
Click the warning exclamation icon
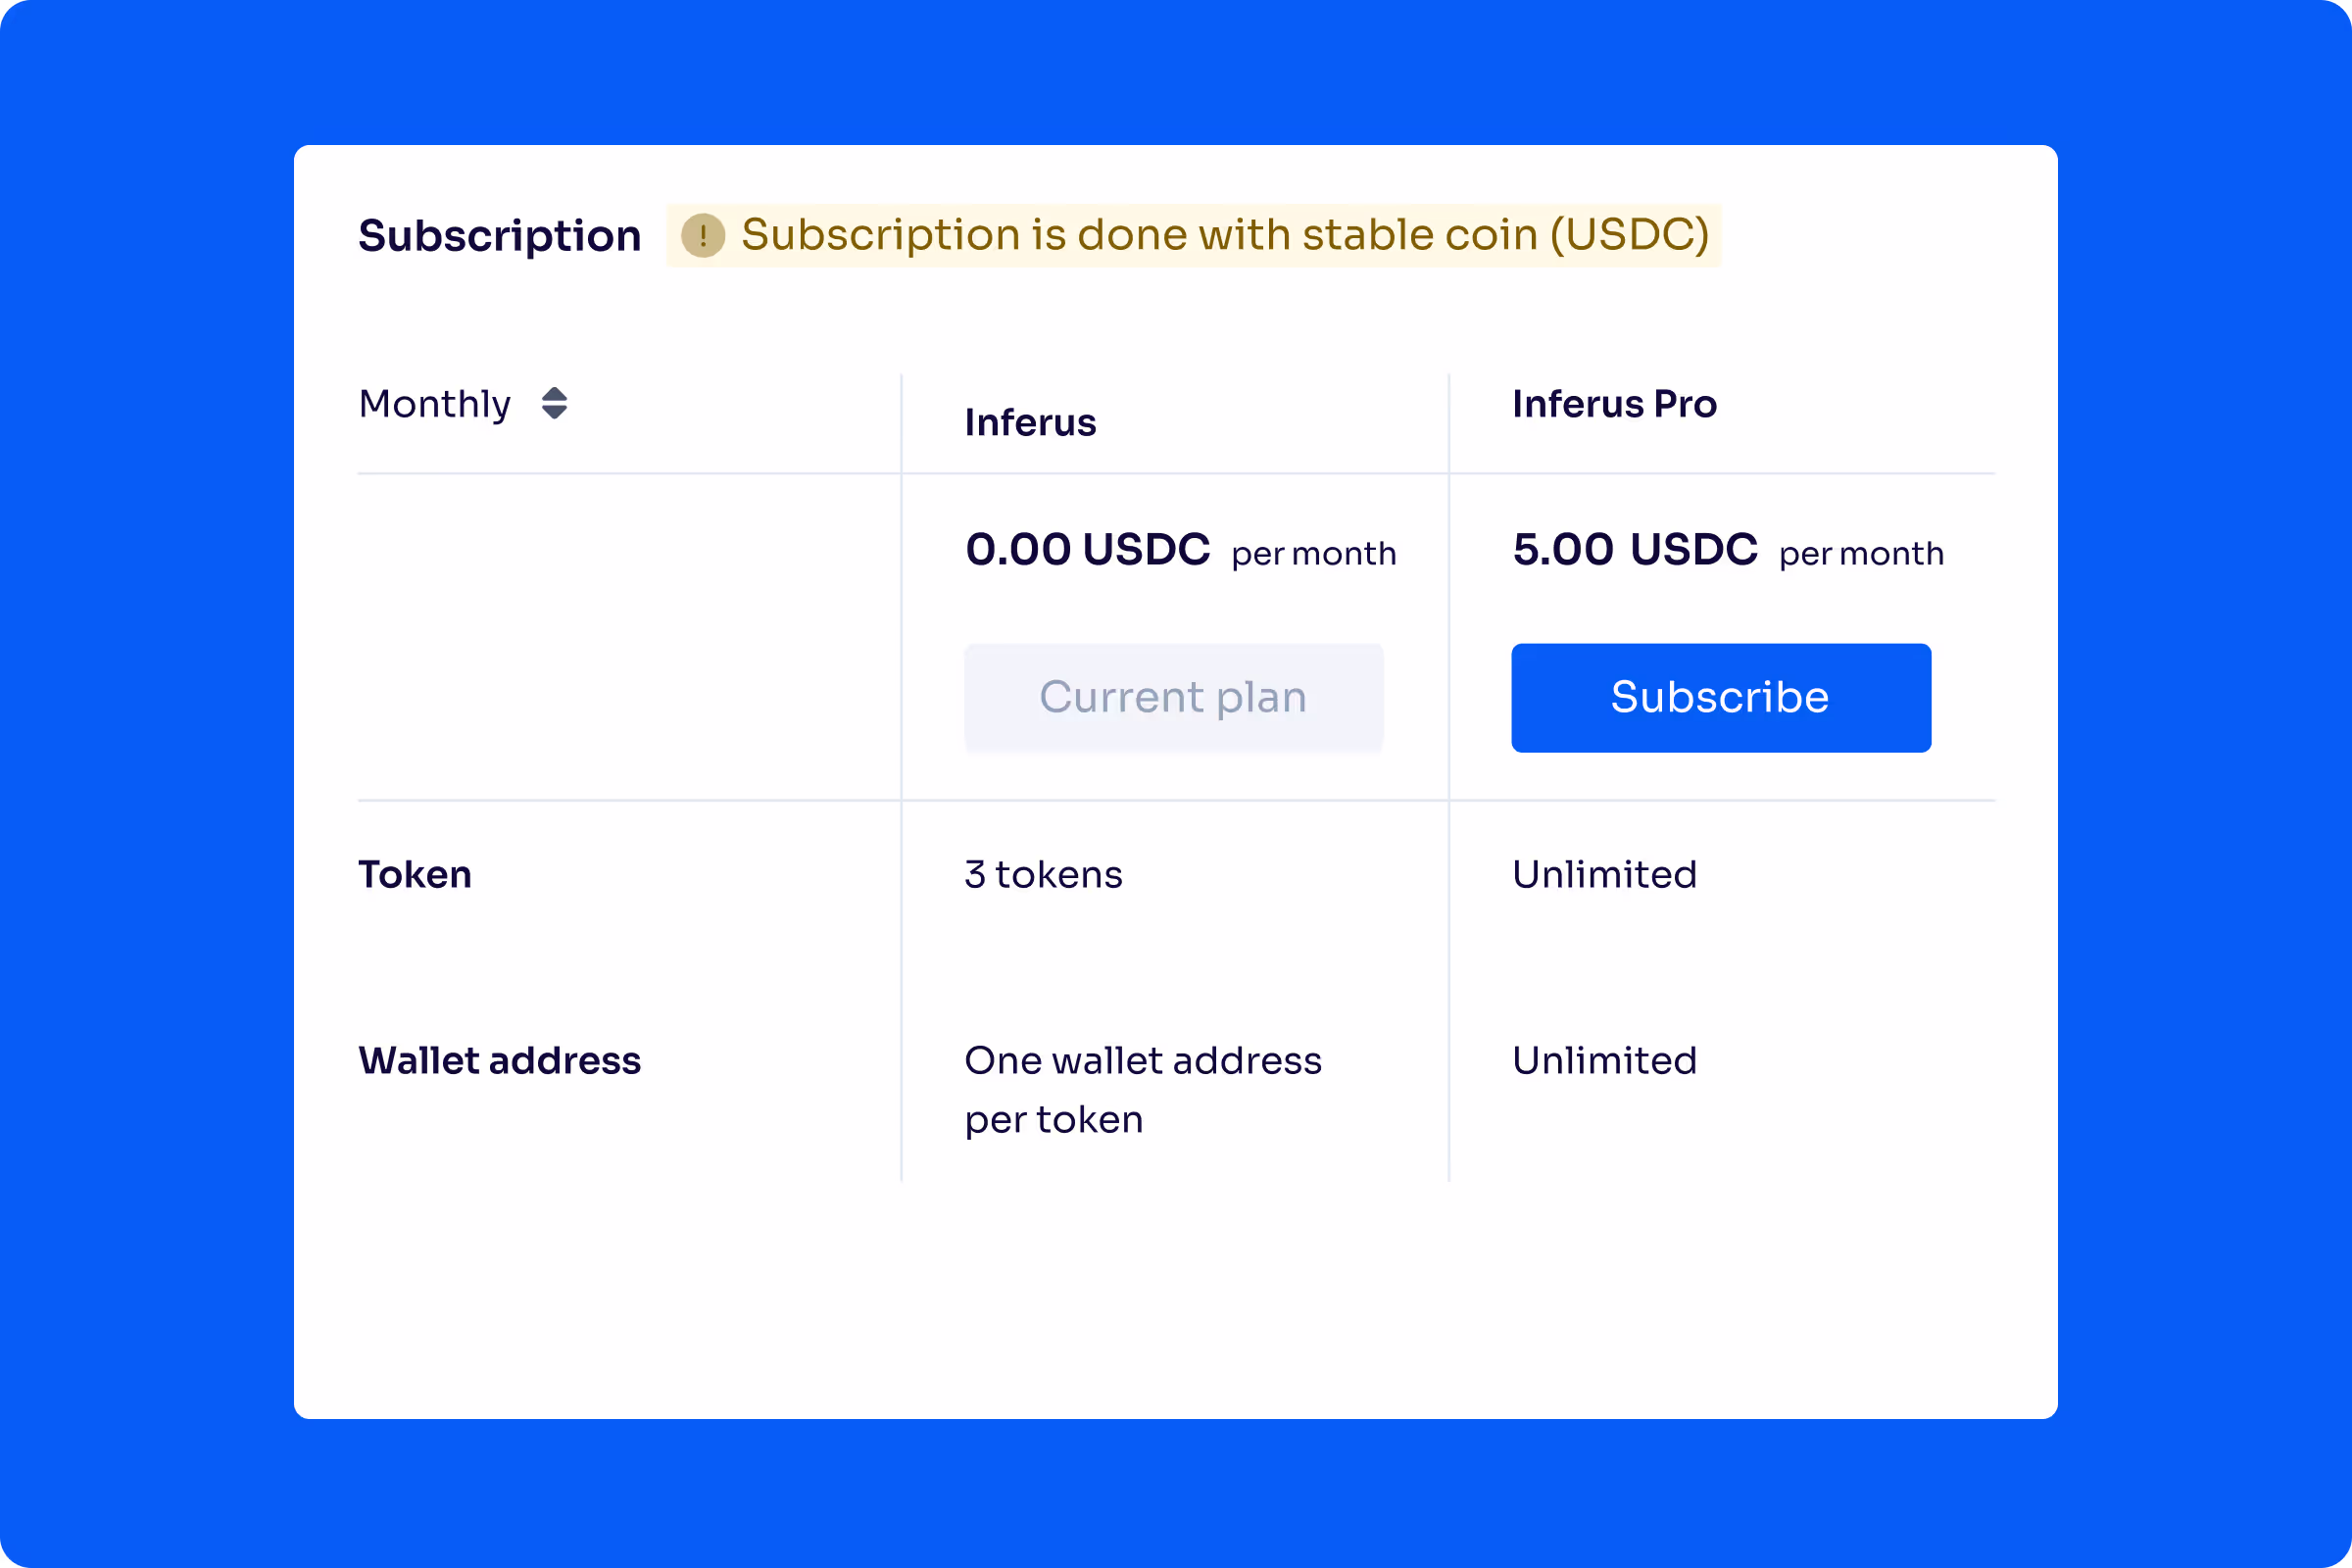[703, 236]
